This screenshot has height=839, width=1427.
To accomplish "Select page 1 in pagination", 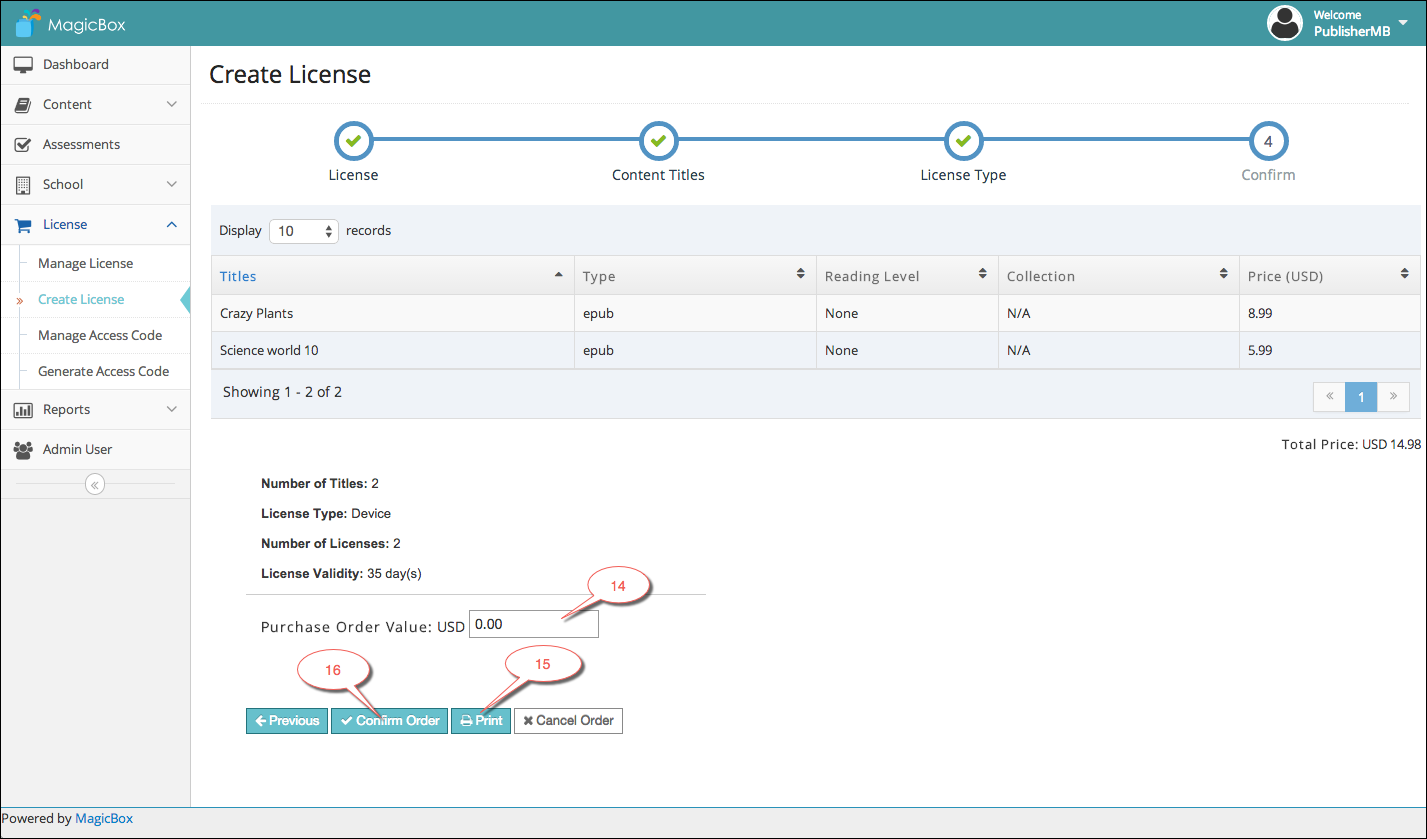I will pyautogui.click(x=1361, y=396).
